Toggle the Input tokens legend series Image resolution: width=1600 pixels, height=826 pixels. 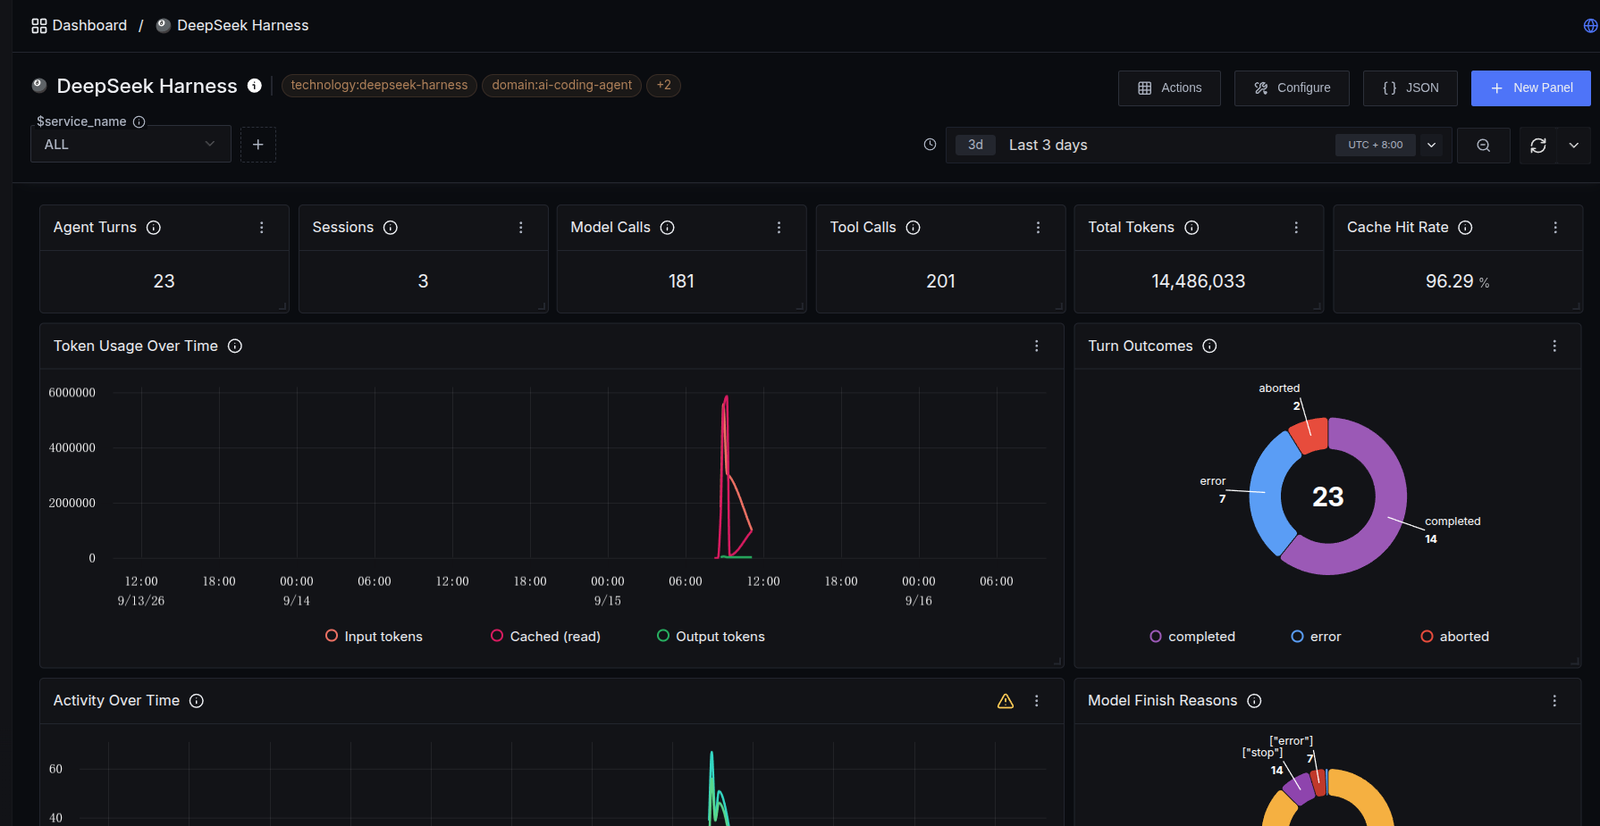pyautogui.click(x=374, y=636)
